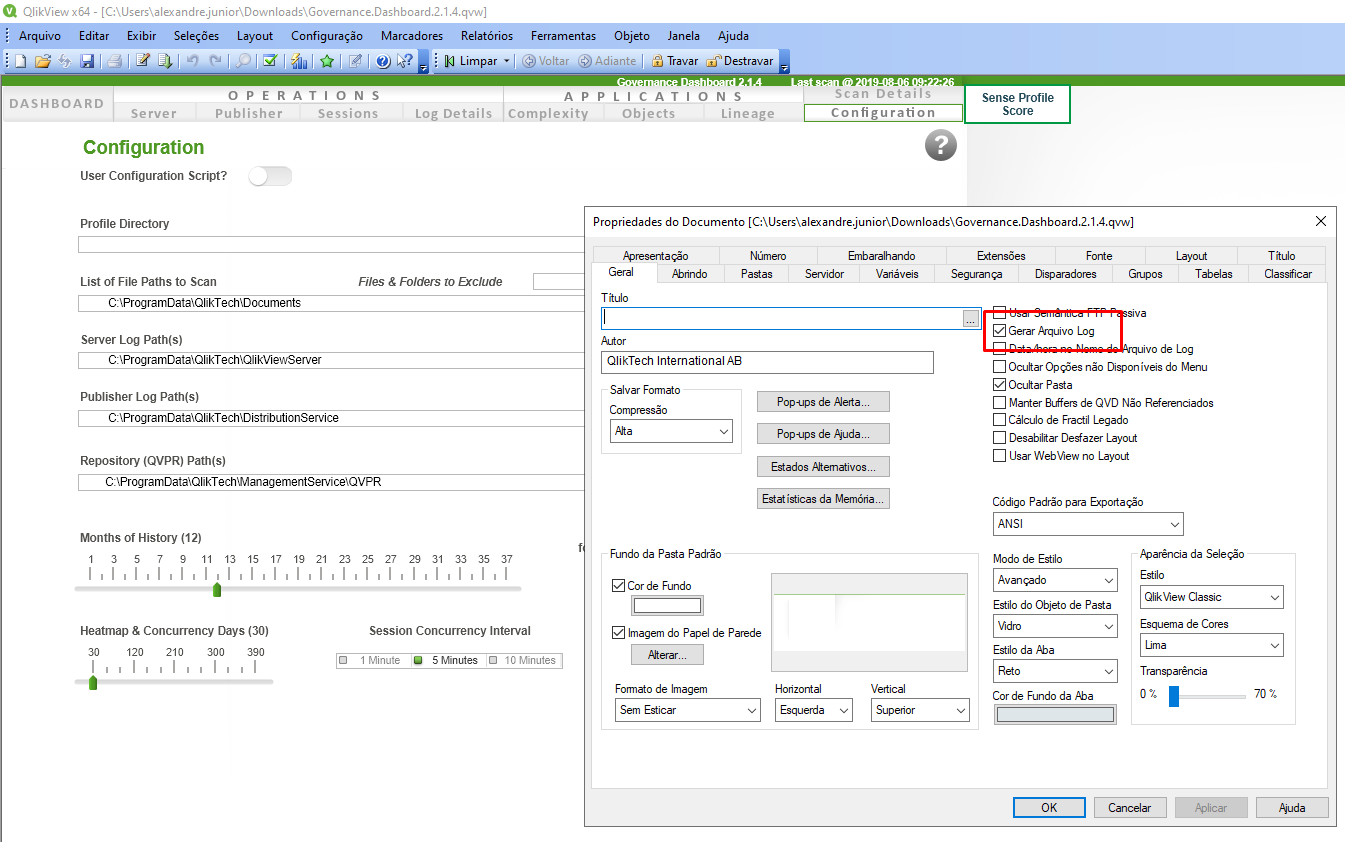Click the gray question mark help circle
Screen dimensions: 1345x842
tap(941, 145)
